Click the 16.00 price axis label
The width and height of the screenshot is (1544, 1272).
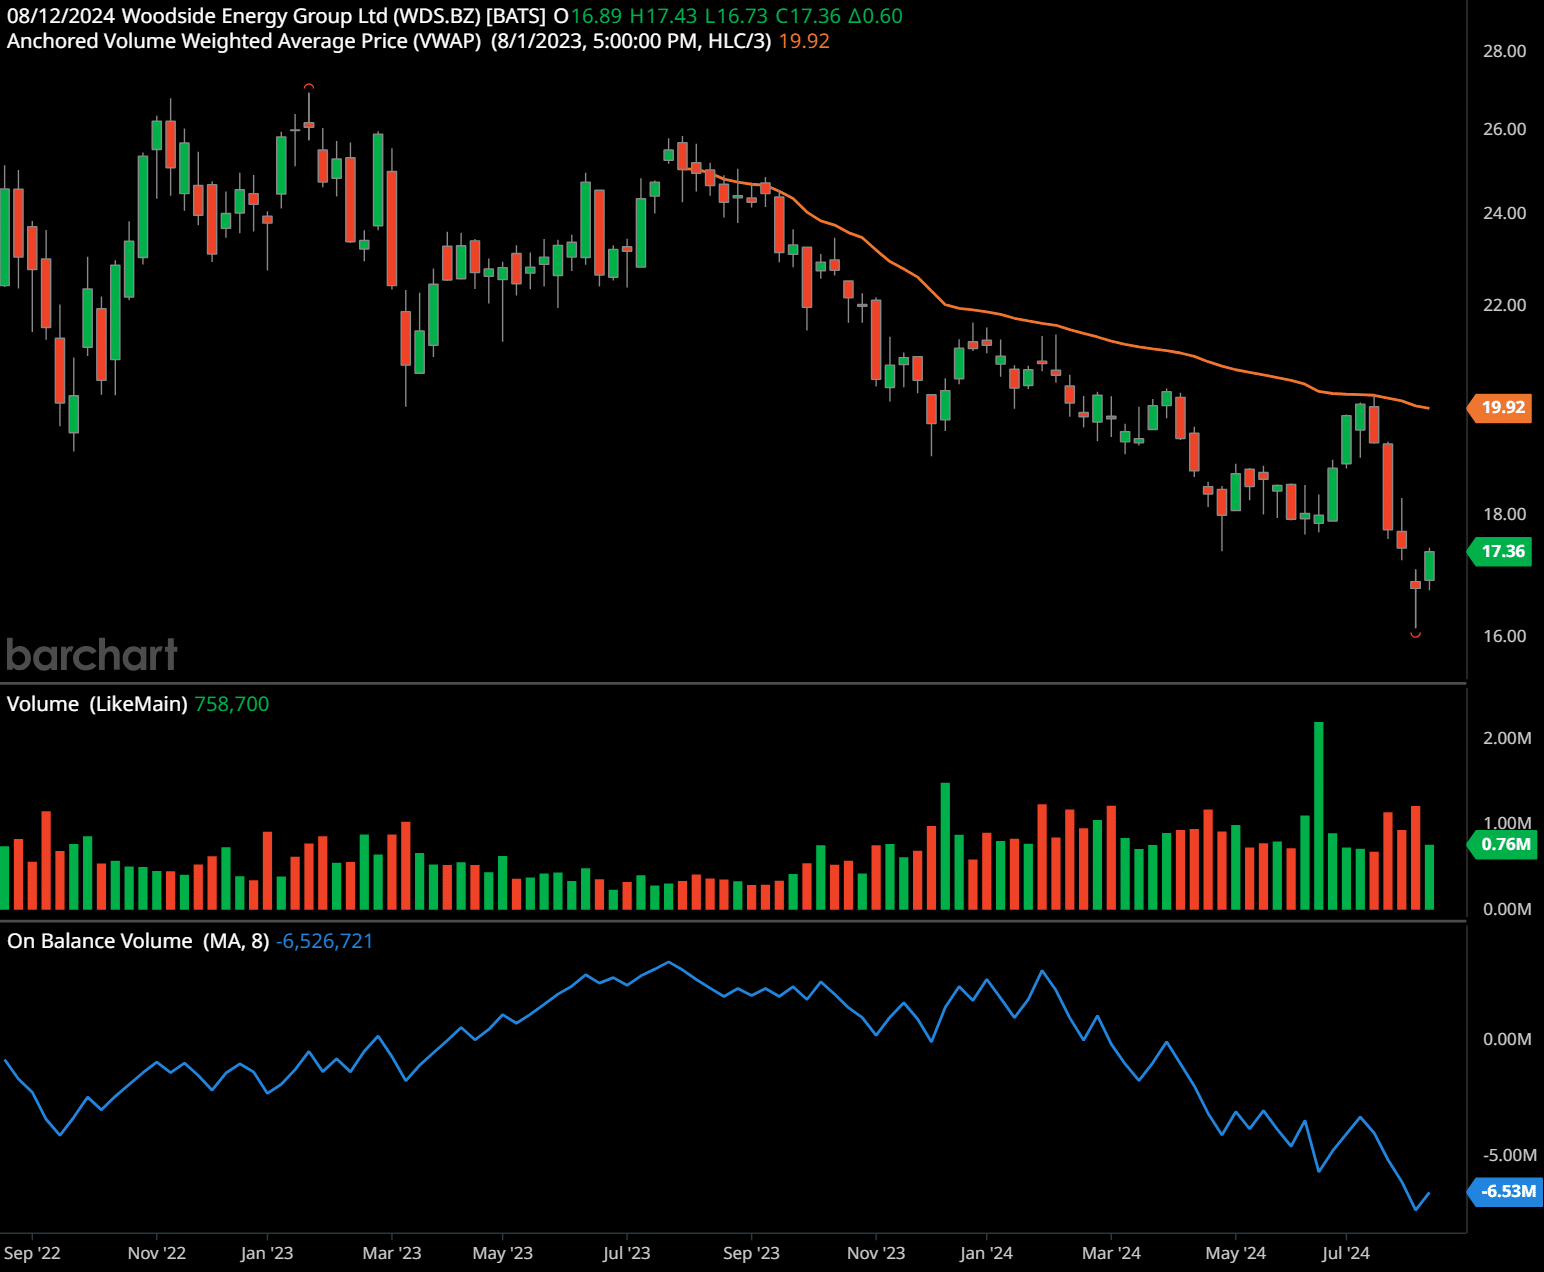[1504, 636]
